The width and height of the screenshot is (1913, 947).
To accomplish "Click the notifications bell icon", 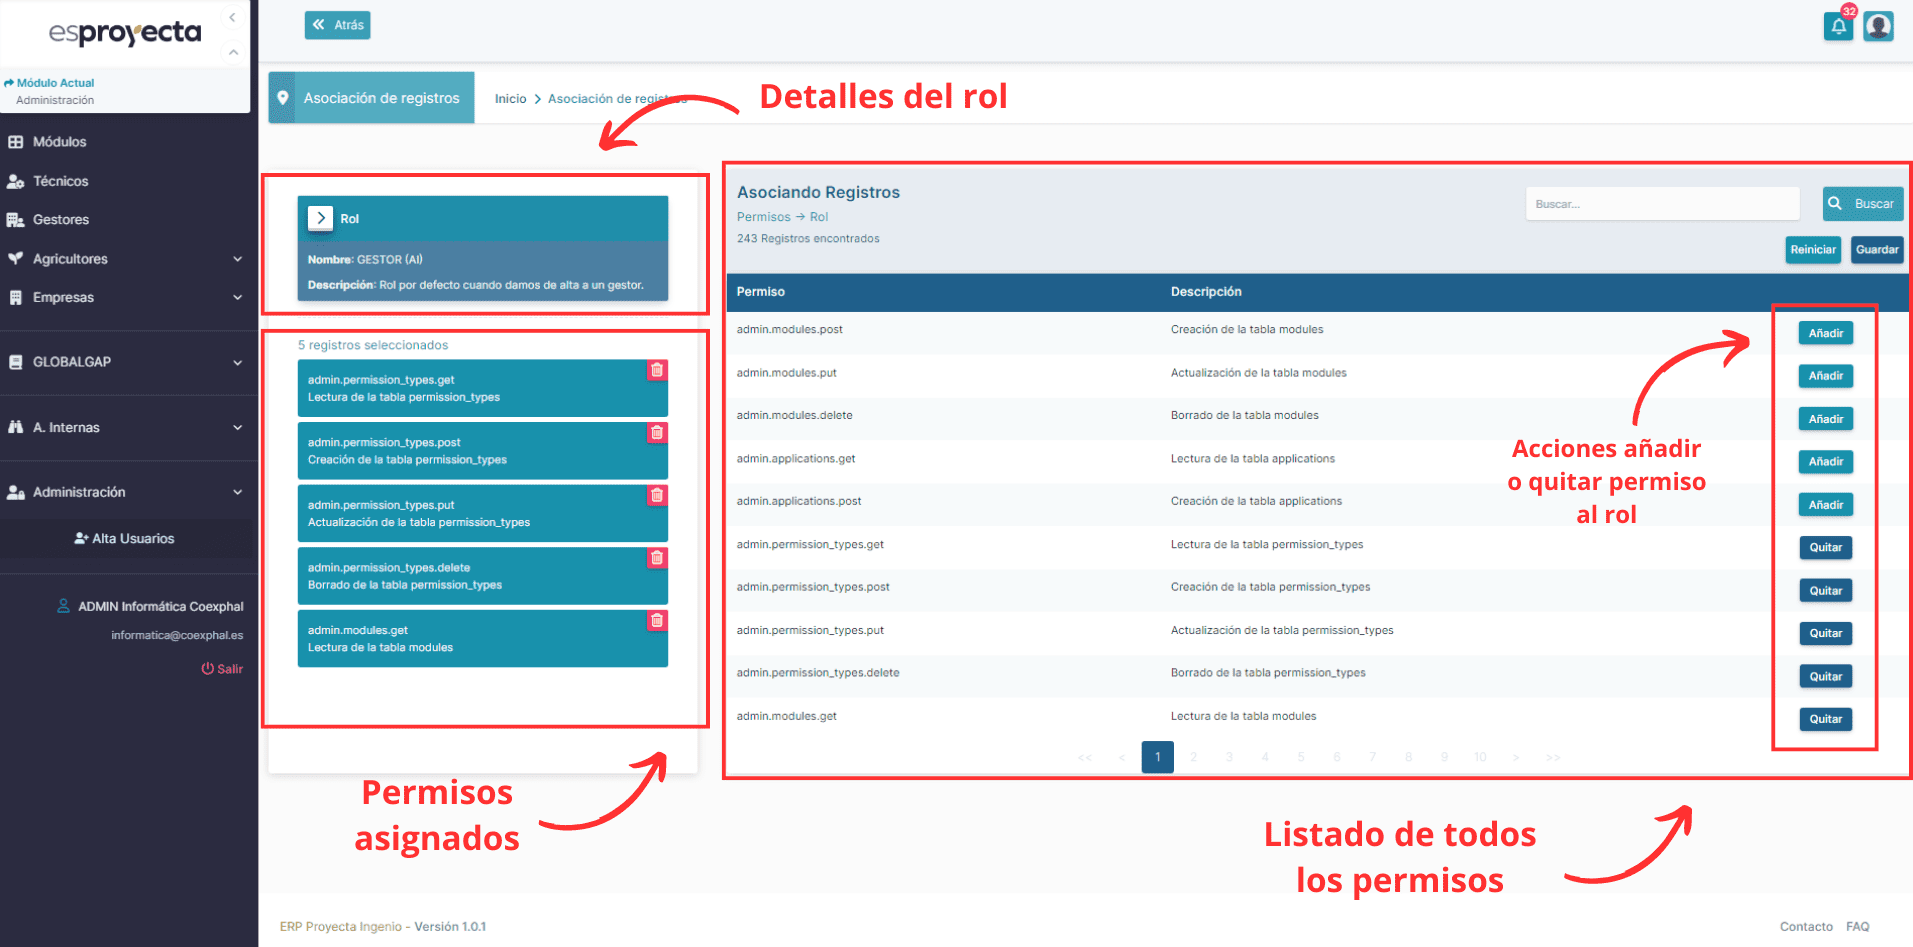I will pos(1838,27).
